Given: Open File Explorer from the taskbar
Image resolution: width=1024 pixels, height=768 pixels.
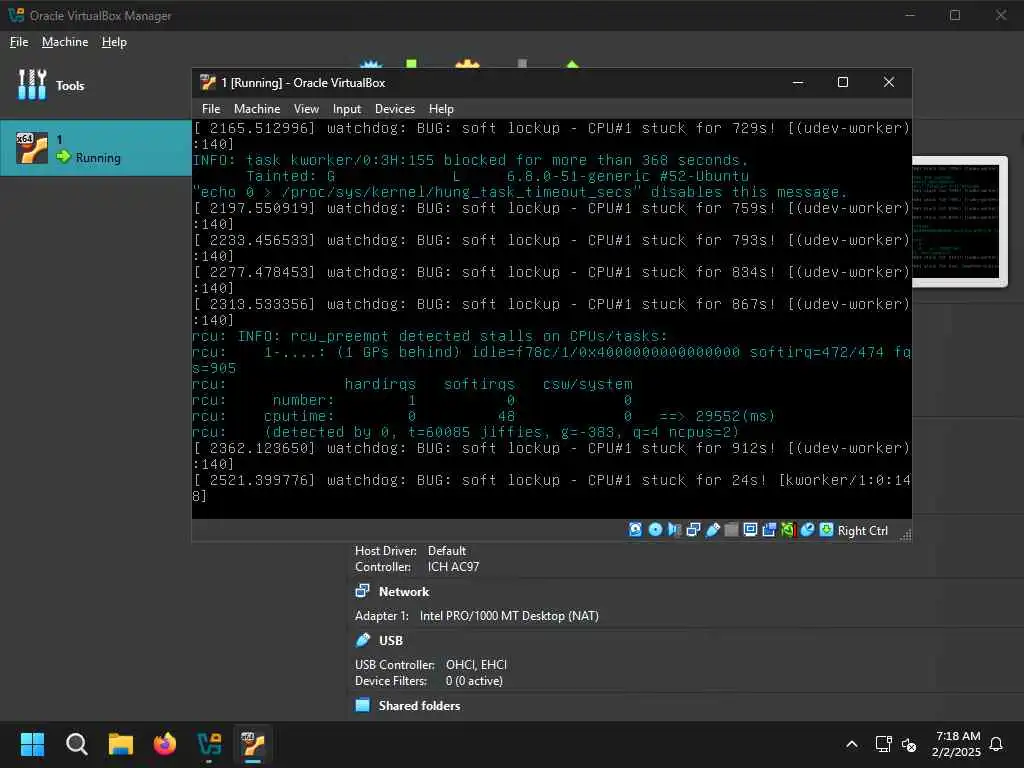Looking at the screenshot, I should pyautogui.click(x=121, y=744).
